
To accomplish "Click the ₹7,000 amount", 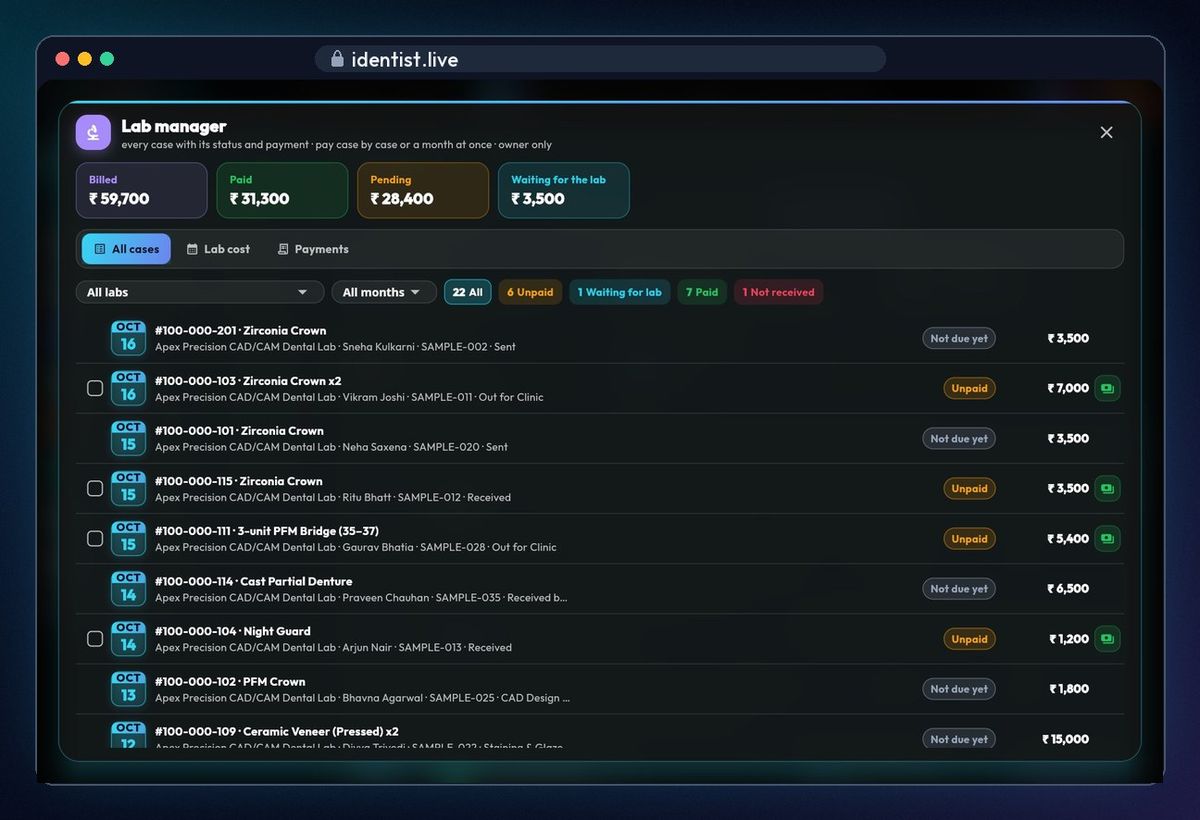I will tap(1068, 388).
